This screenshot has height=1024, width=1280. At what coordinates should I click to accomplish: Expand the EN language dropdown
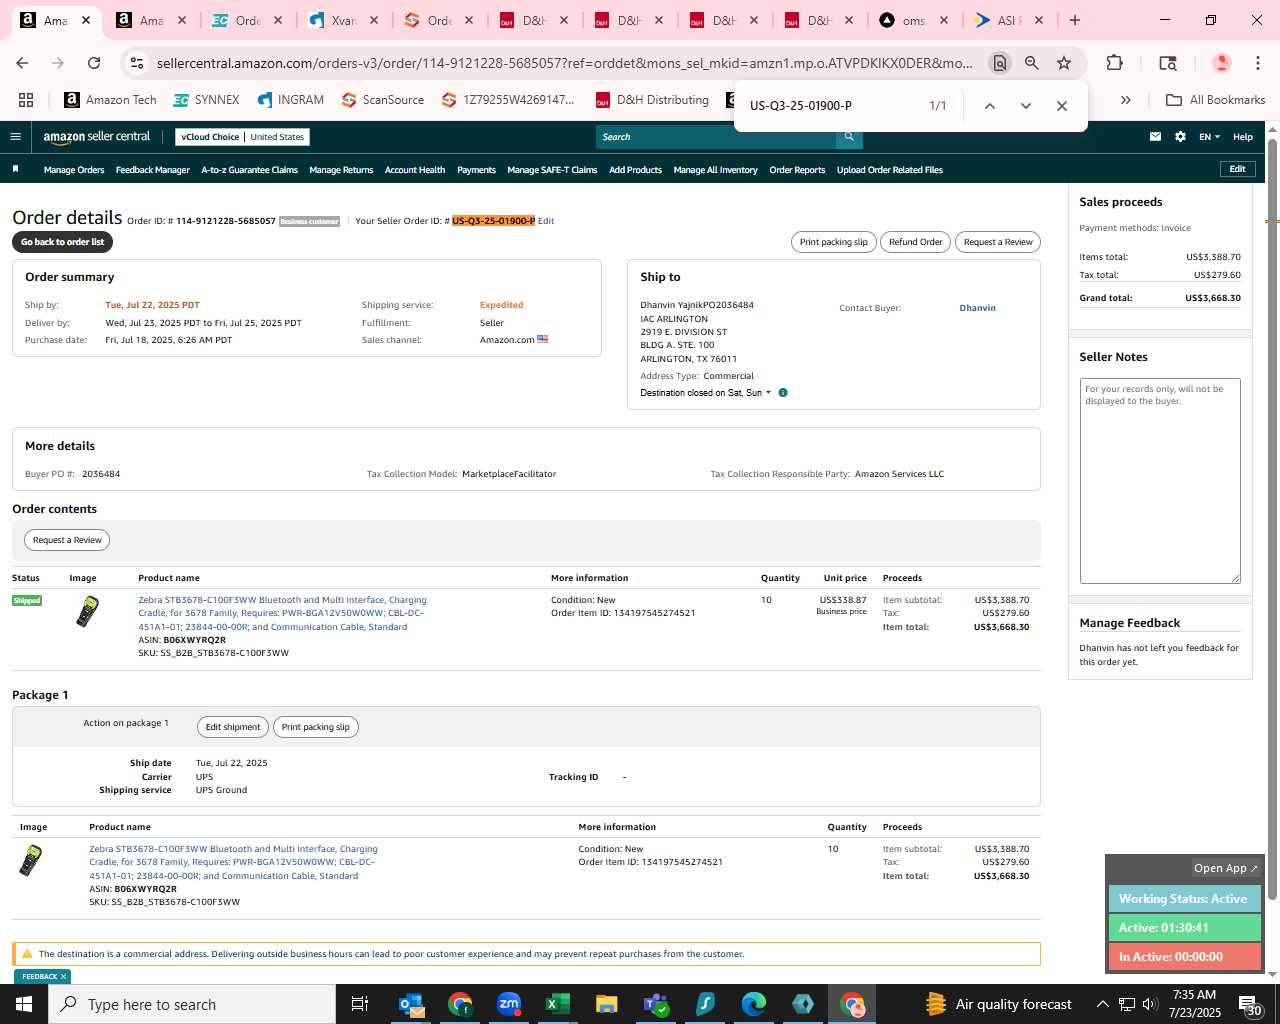click(x=1209, y=137)
